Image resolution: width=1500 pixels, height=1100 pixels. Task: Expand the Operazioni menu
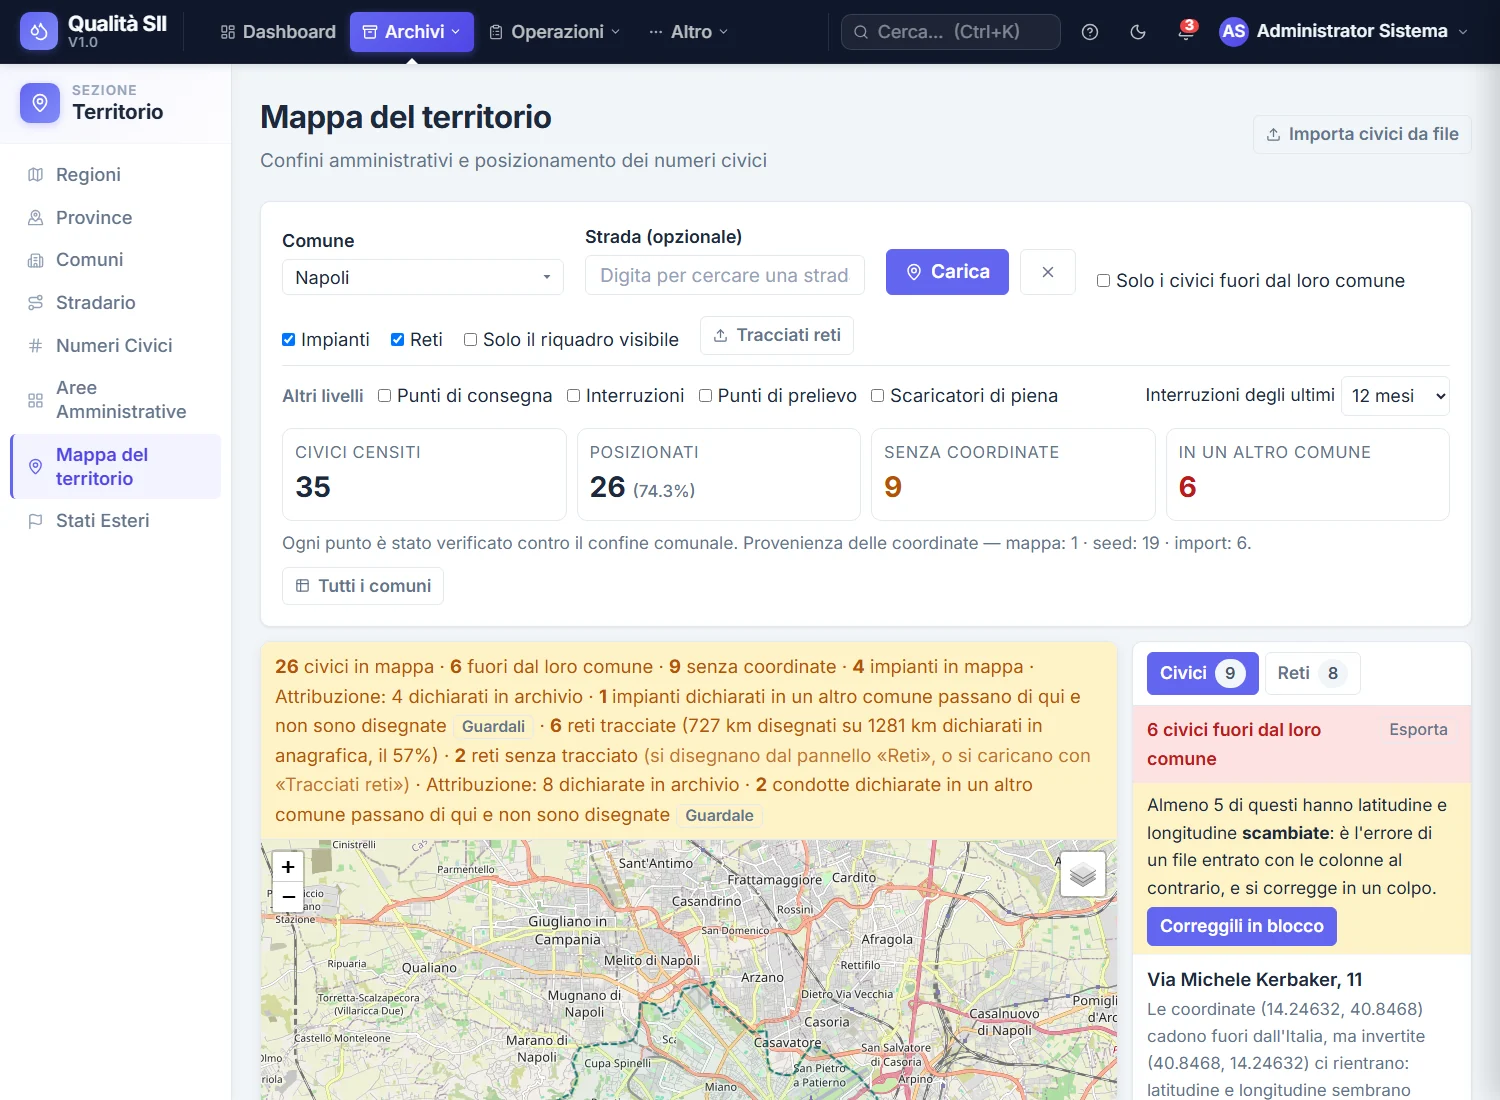pos(555,32)
